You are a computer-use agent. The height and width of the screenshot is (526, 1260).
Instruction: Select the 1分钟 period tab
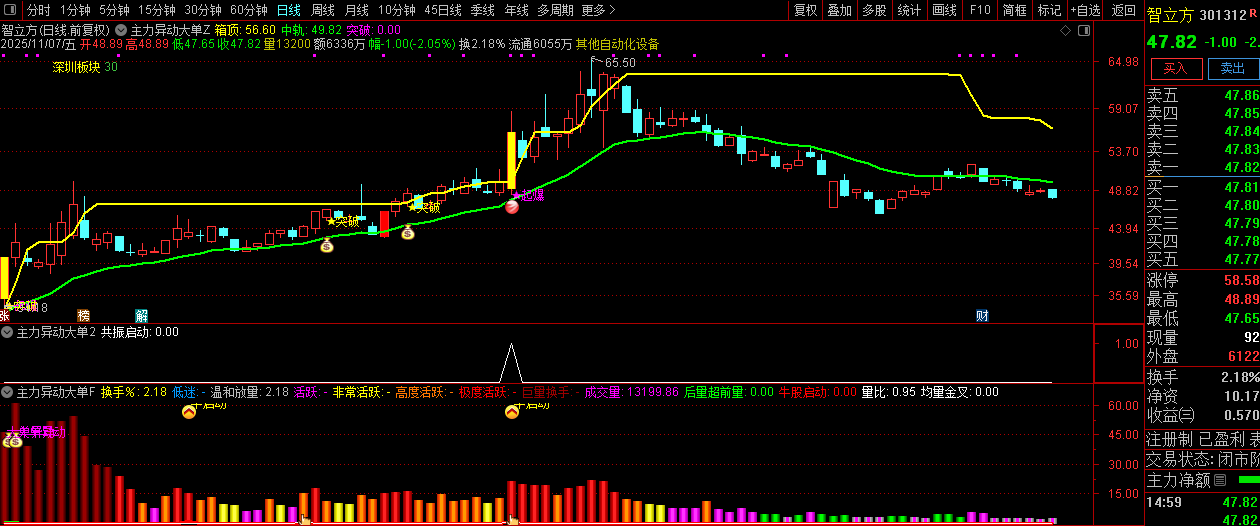click(x=75, y=10)
